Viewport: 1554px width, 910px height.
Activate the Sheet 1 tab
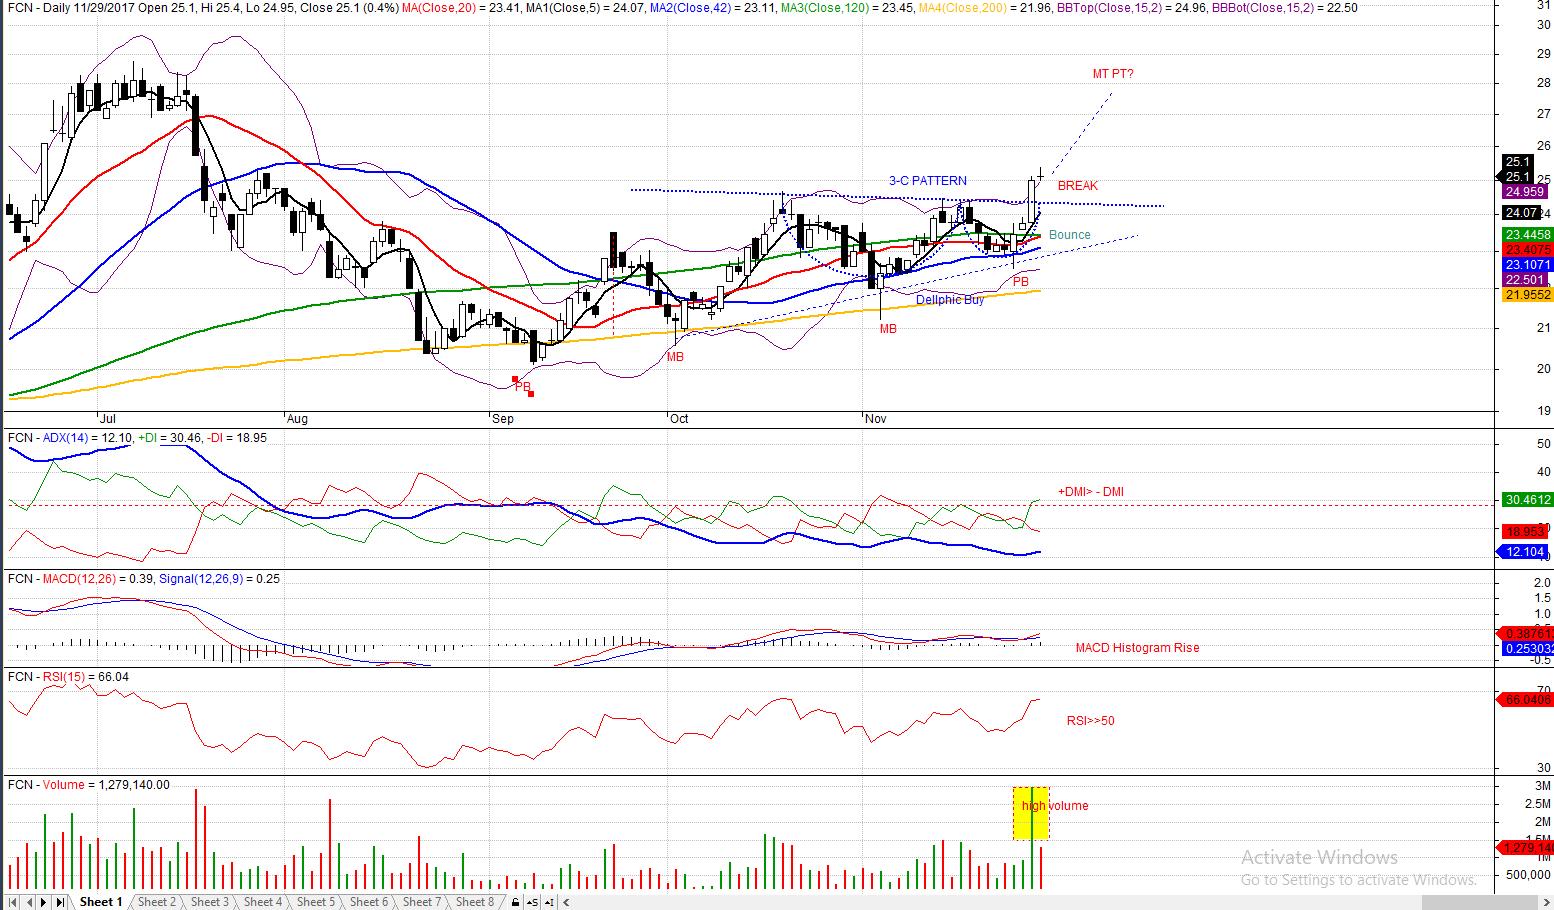point(101,902)
